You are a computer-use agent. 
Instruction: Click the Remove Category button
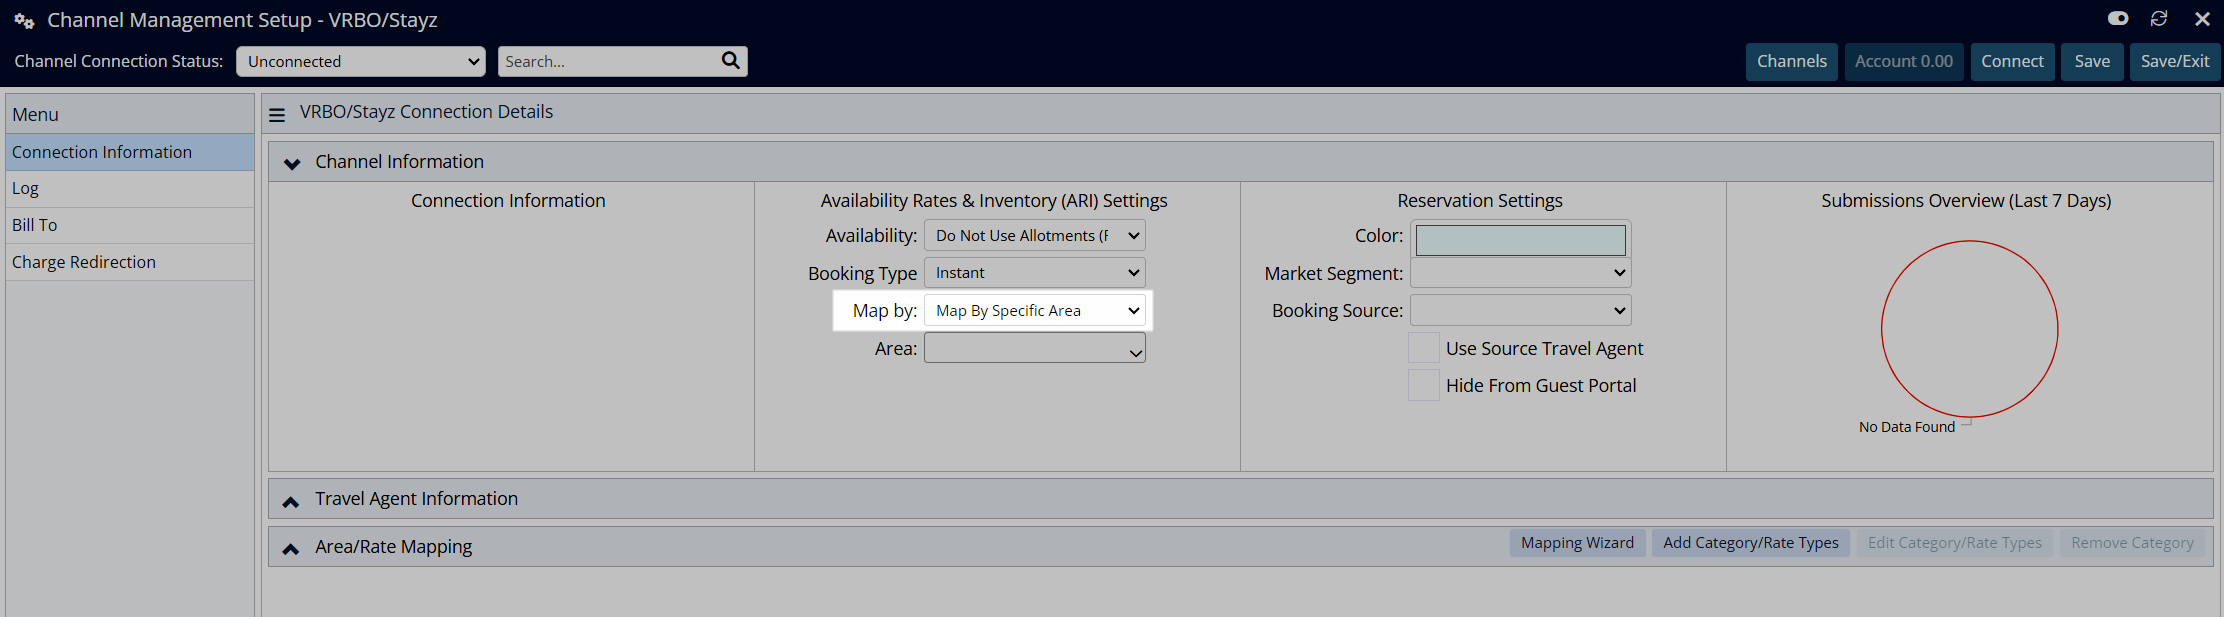tap(2133, 543)
